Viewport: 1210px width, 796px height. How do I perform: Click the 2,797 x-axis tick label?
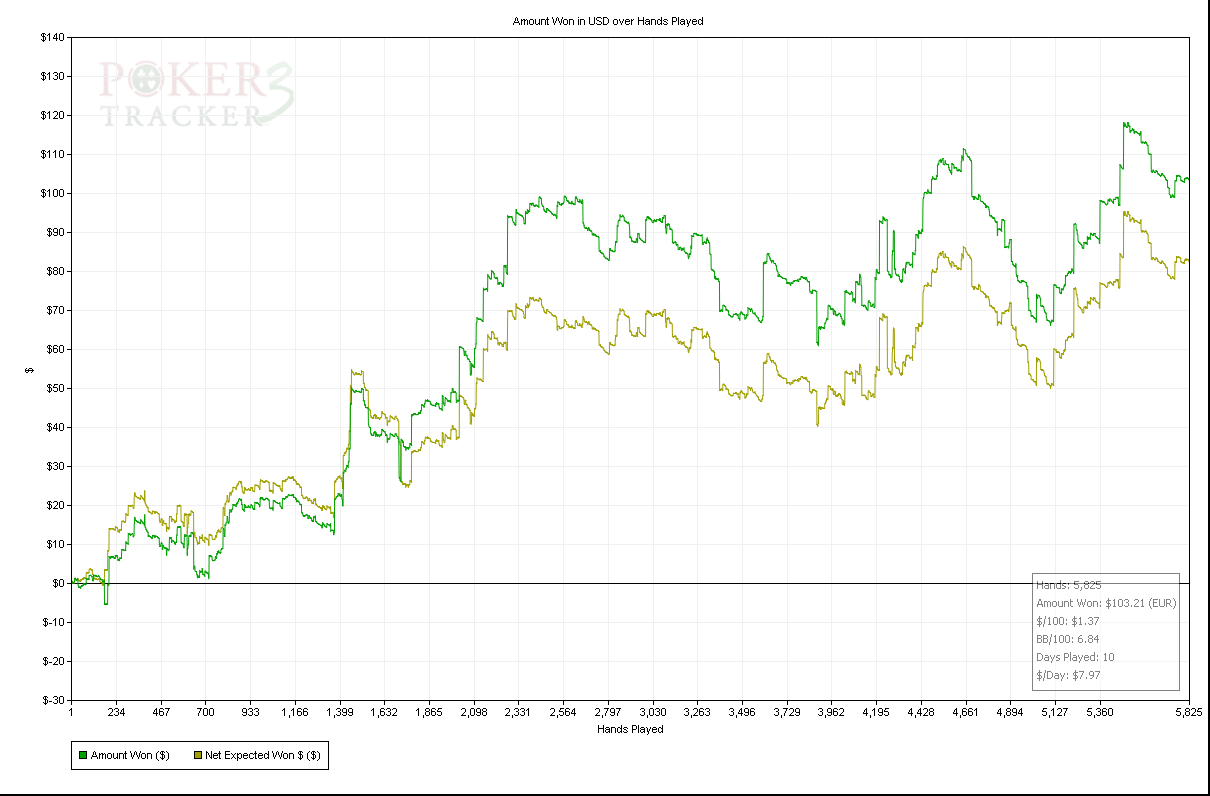[x=608, y=713]
